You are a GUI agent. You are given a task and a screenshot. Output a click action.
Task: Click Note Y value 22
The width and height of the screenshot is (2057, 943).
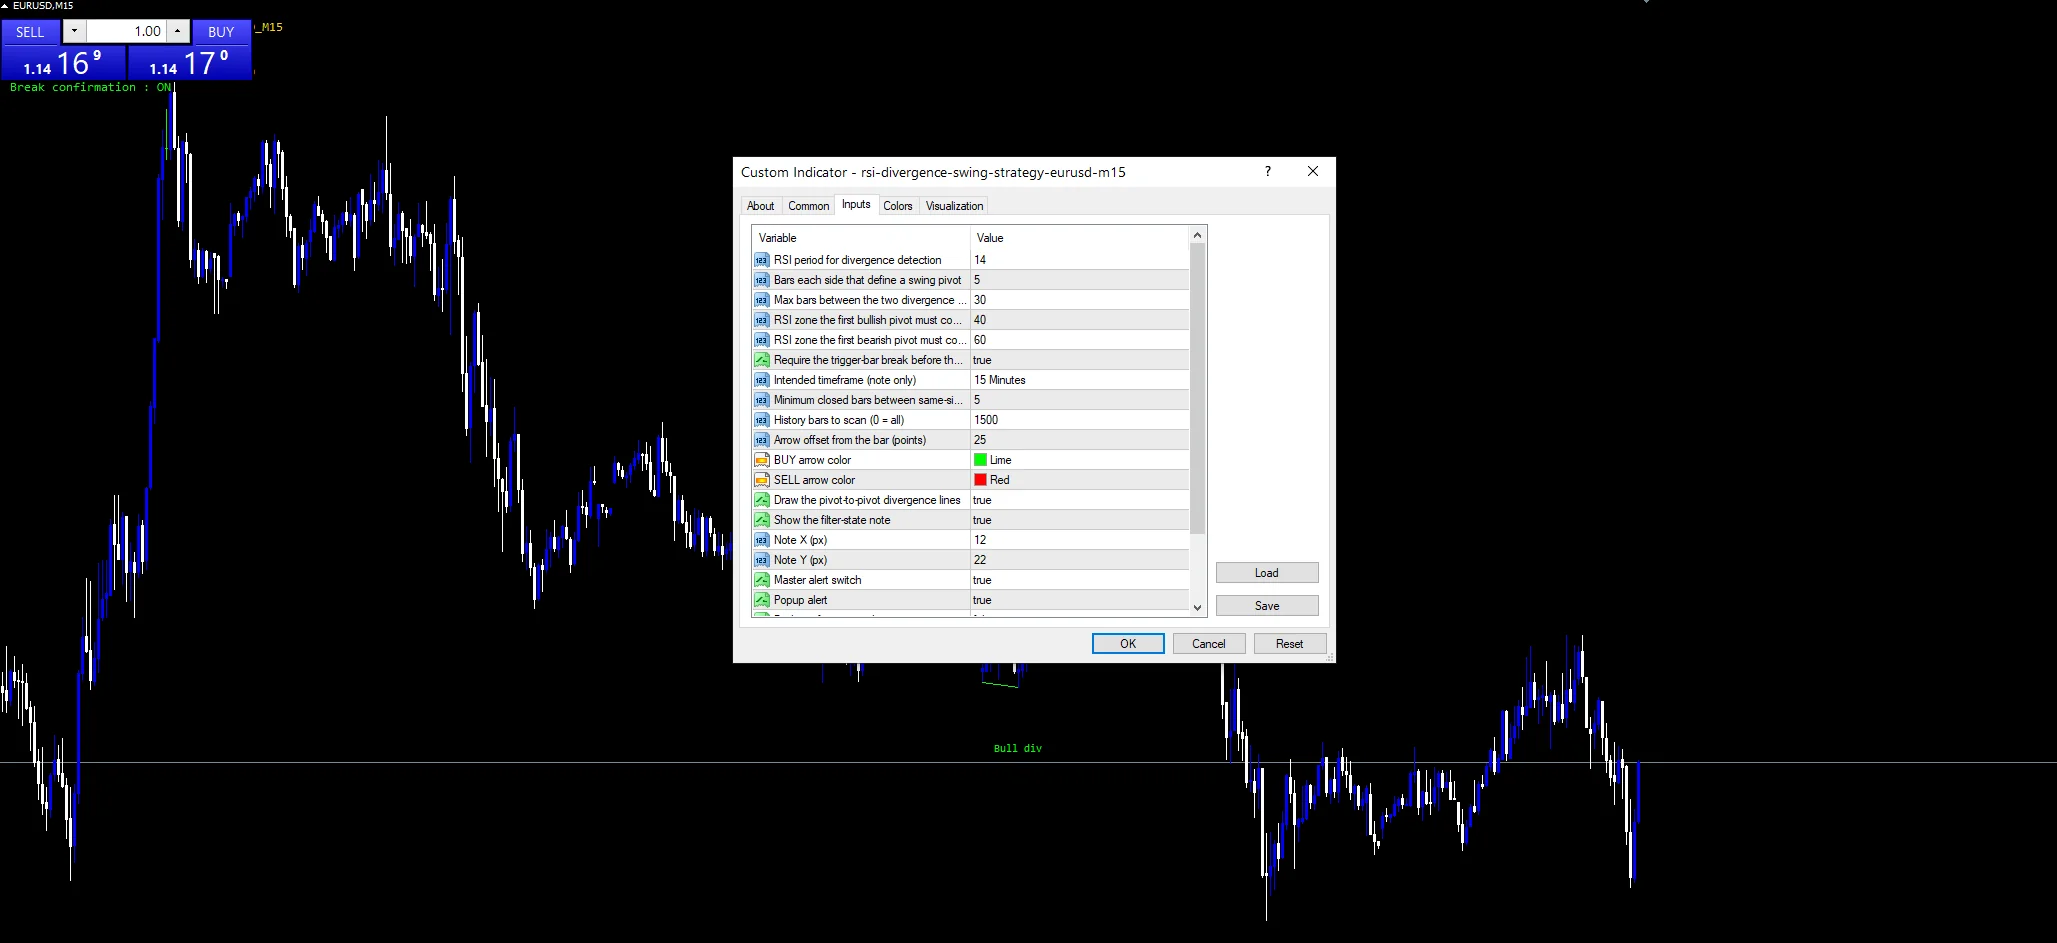pos(1080,560)
